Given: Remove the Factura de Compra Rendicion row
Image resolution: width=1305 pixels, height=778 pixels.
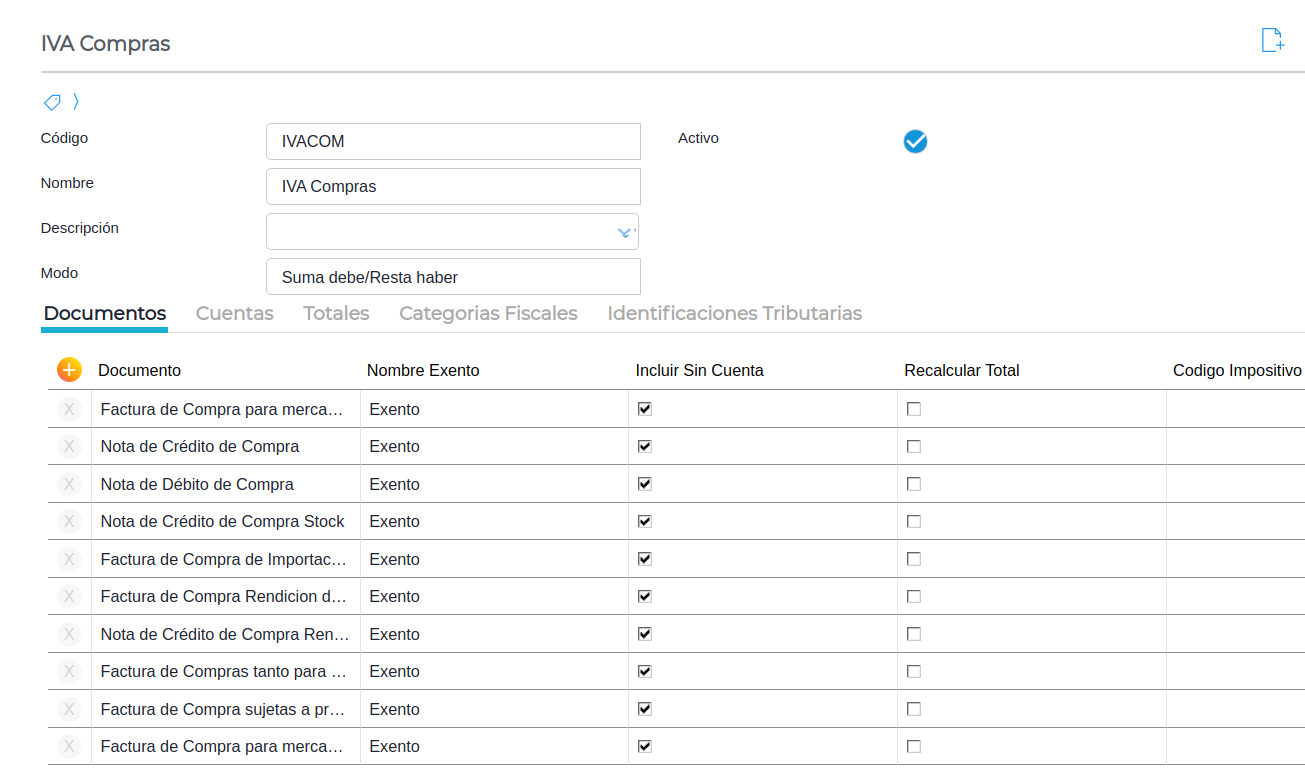Looking at the screenshot, I should pos(69,596).
